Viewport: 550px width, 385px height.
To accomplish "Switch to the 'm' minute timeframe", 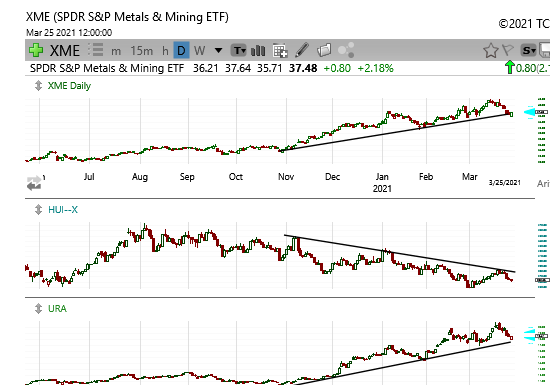I will tap(116, 51).
